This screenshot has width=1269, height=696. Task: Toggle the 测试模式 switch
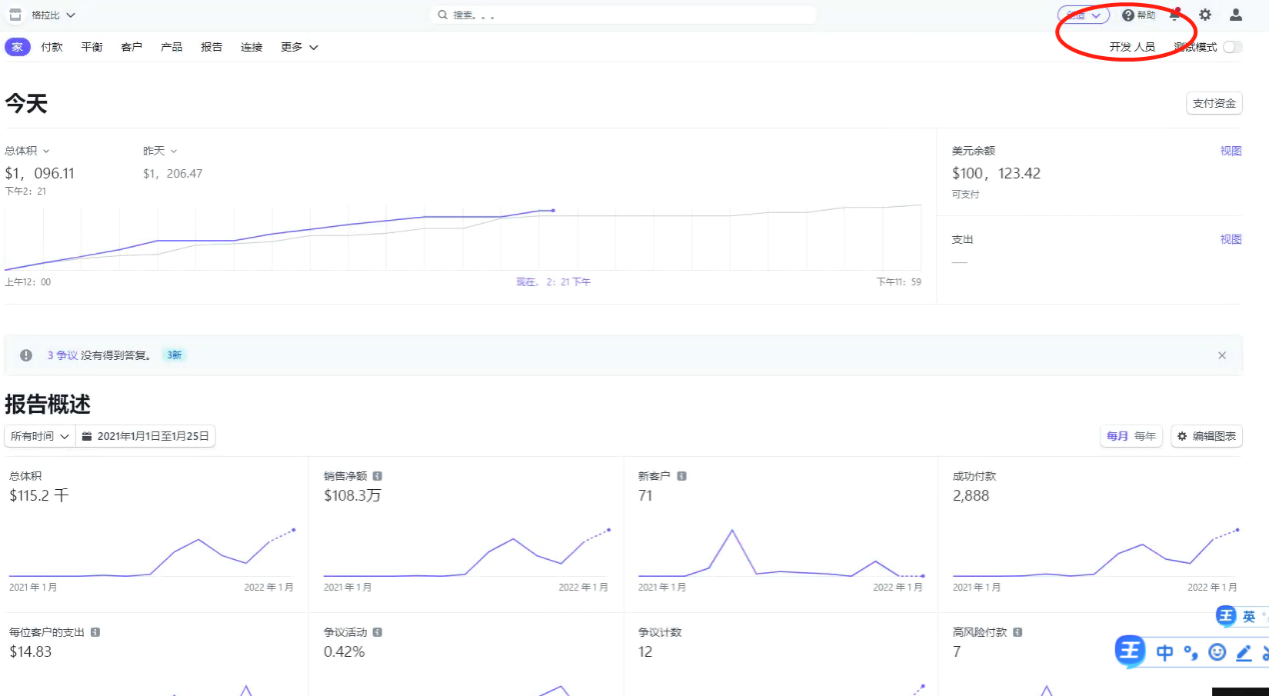[1232, 47]
